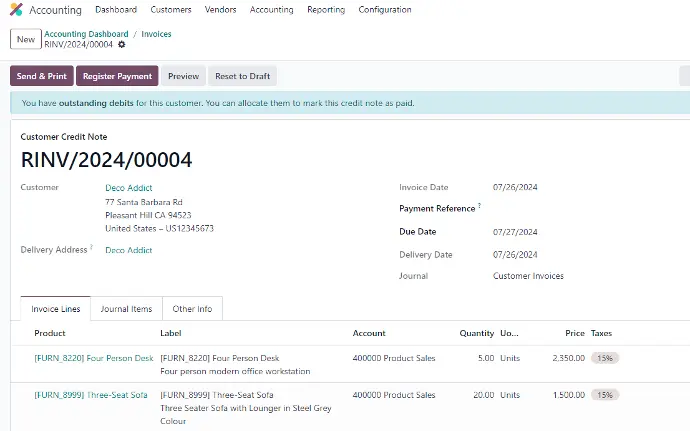This screenshot has width=690, height=431.
Task: Show help tooltip for Delivery Address
Action: point(92,247)
